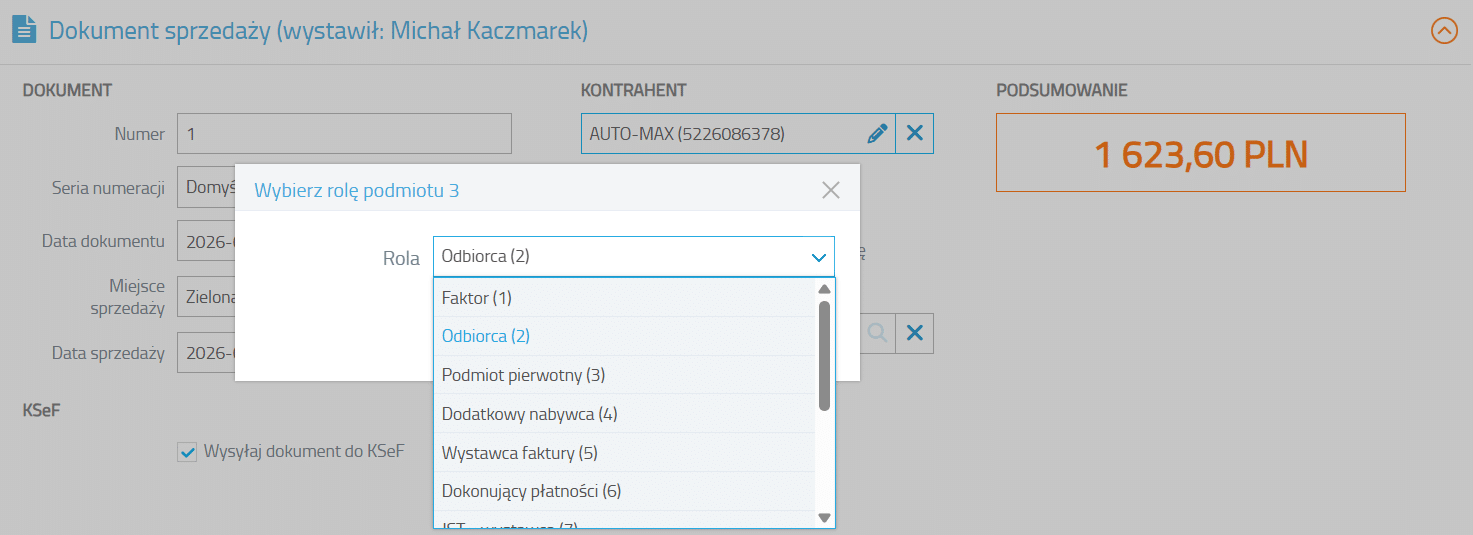Select Faktor (1) role option
Image resolution: width=1473 pixels, height=535 pixels.
[624, 298]
